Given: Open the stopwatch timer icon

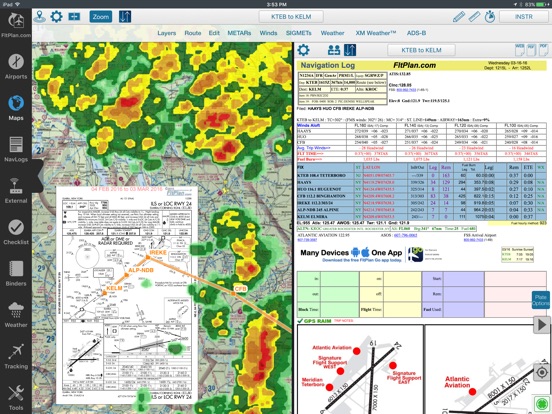Looking at the screenshot, I should [x=490, y=17].
